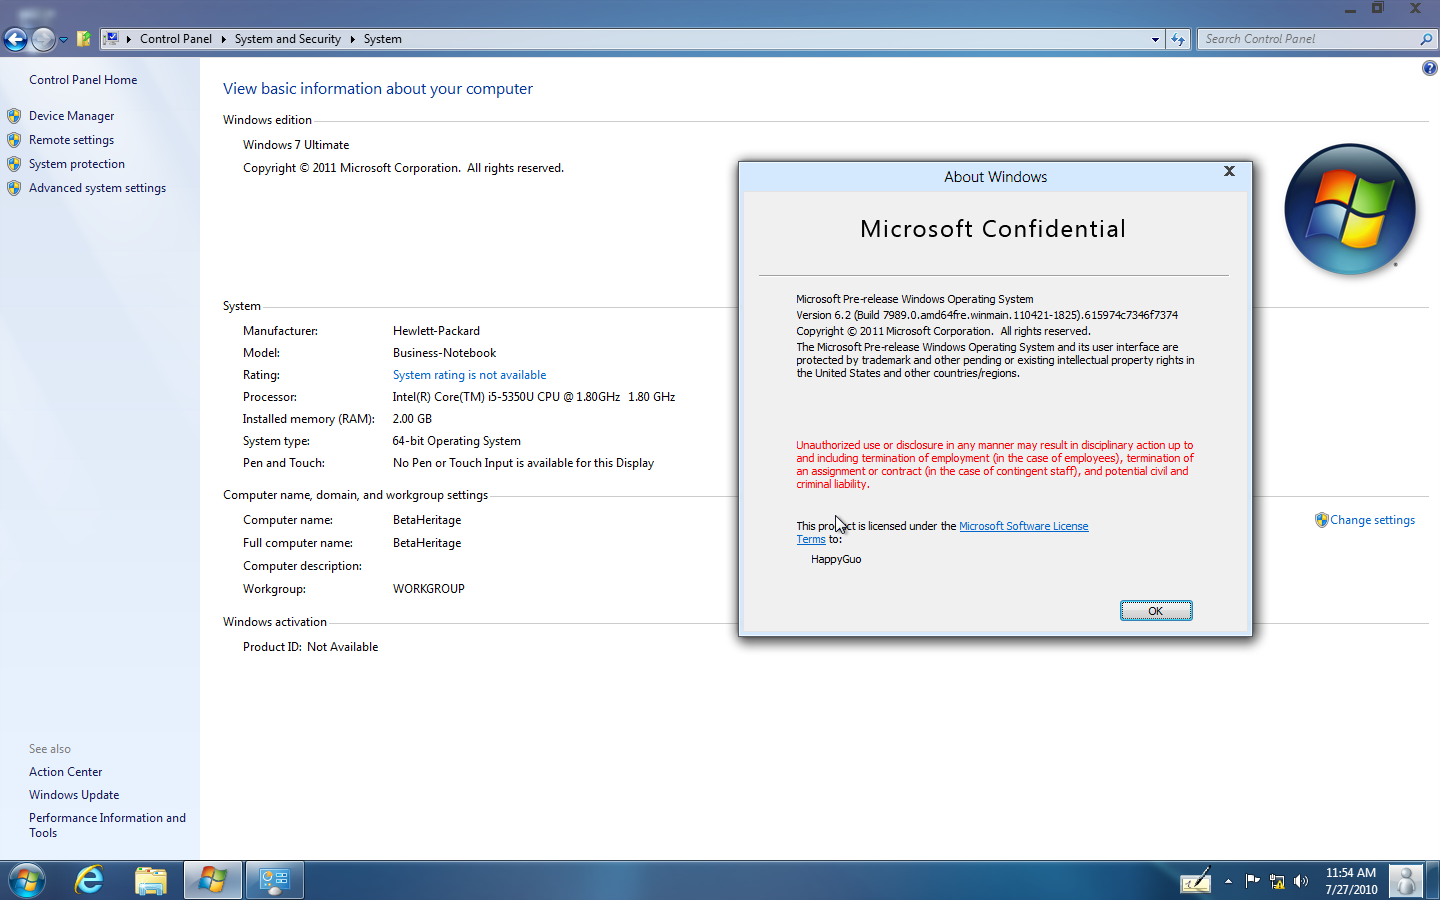Click the About Windows title bar
1440x900 pixels.
pos(995,177)
